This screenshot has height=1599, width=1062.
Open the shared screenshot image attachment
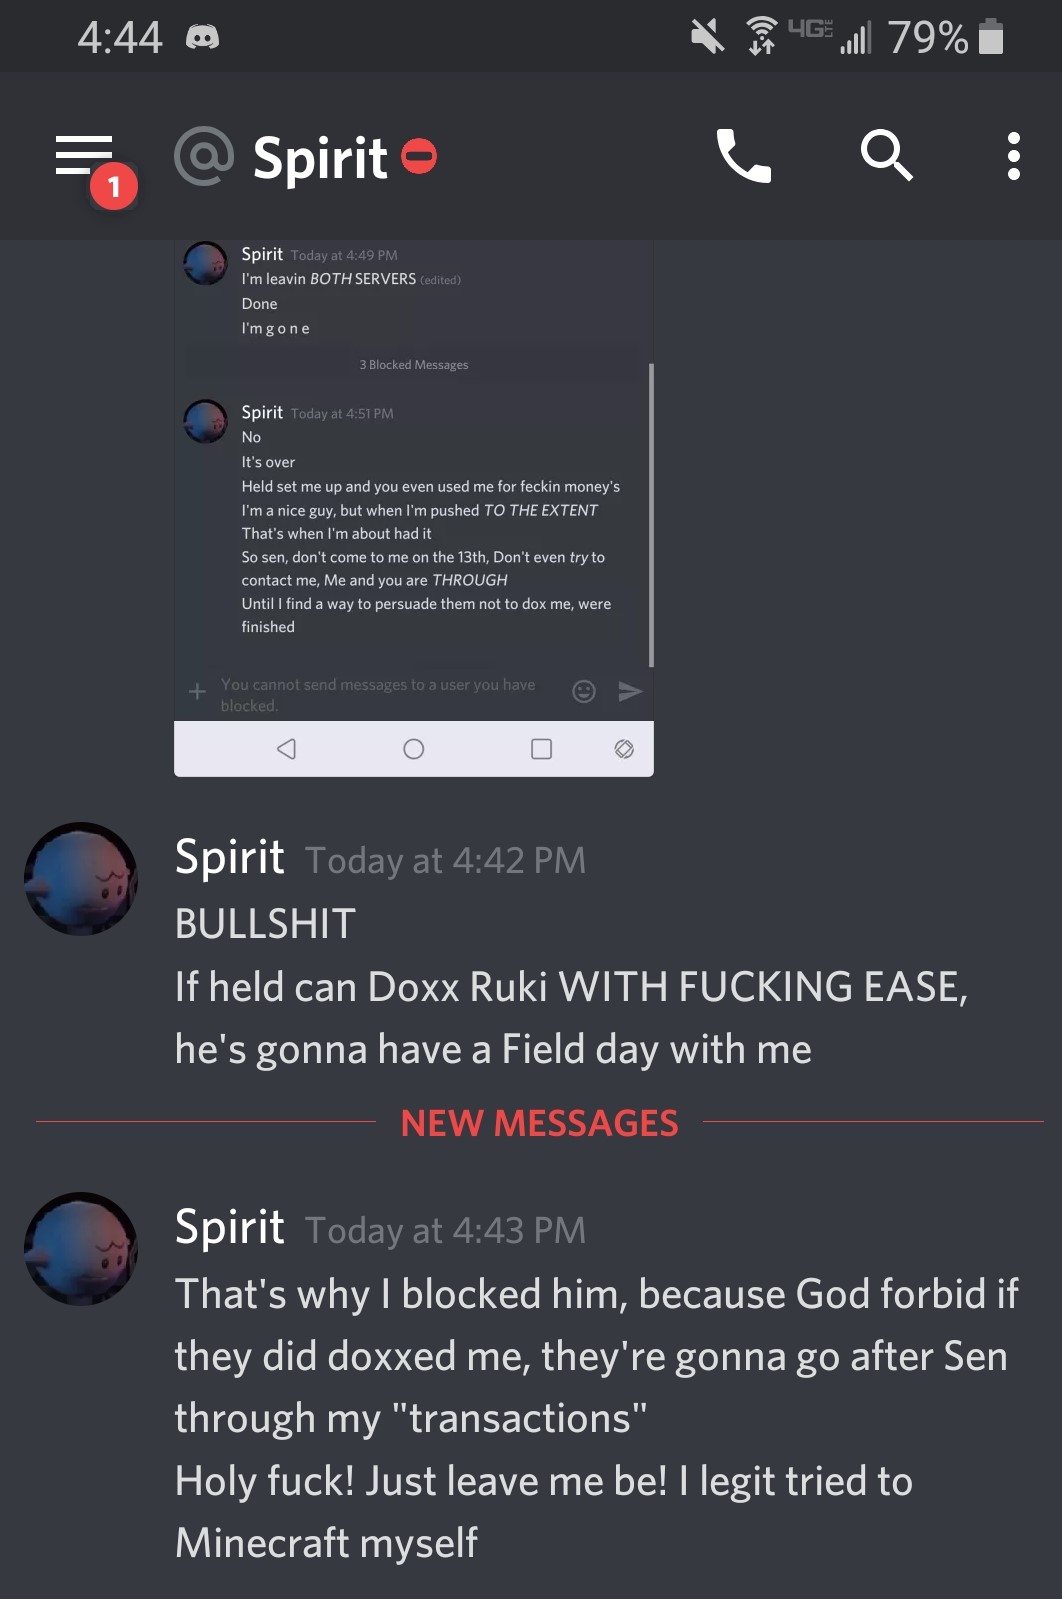tap(414, 508)
